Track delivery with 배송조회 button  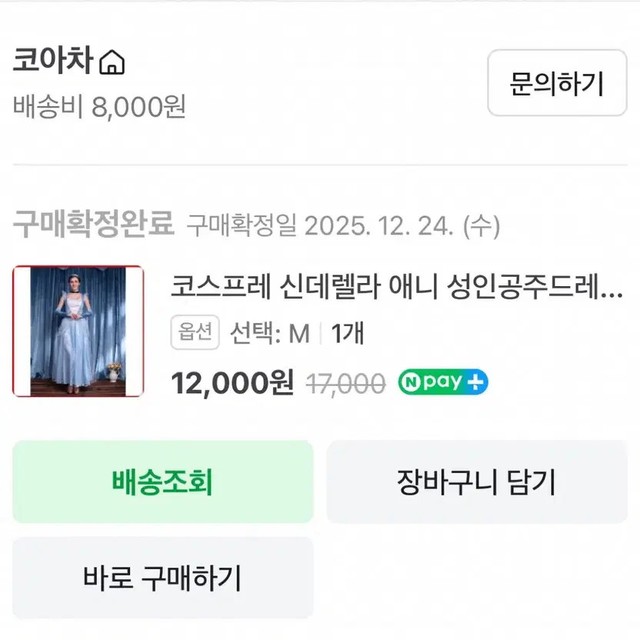click(162, 482)
